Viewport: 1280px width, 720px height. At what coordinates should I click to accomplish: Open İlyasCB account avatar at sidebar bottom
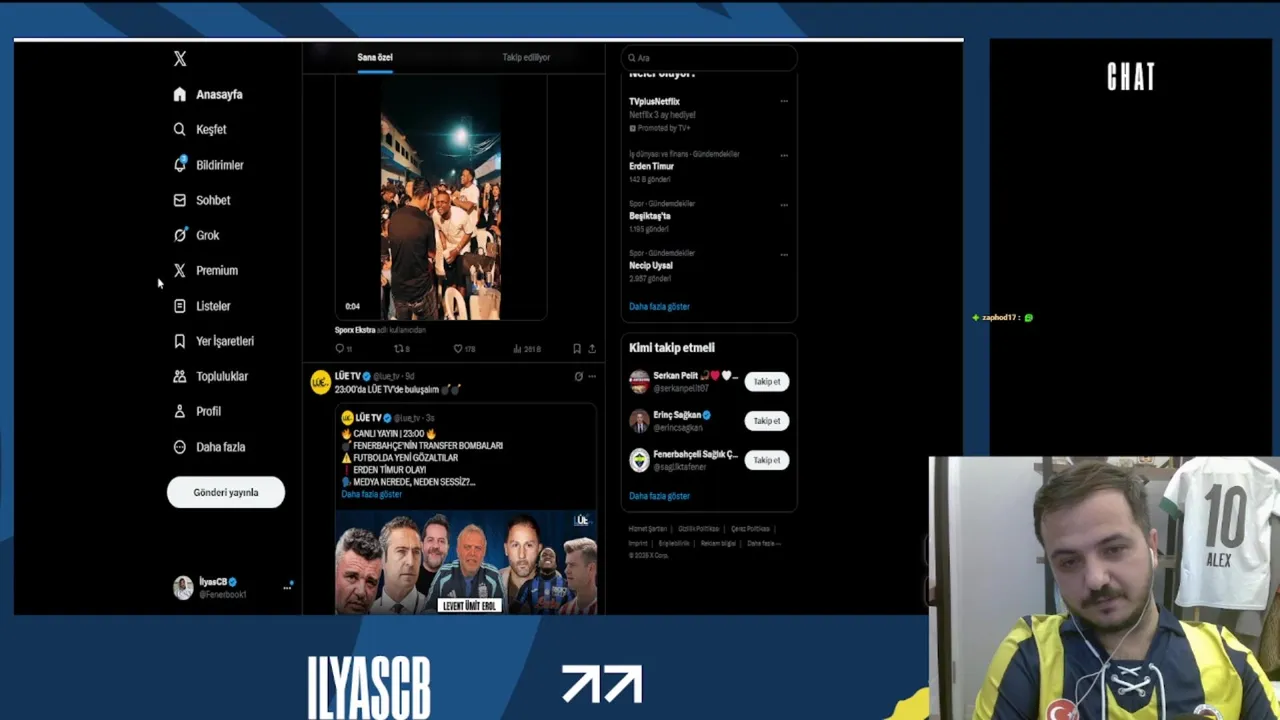pyautogui.click(x=183, y=588)
